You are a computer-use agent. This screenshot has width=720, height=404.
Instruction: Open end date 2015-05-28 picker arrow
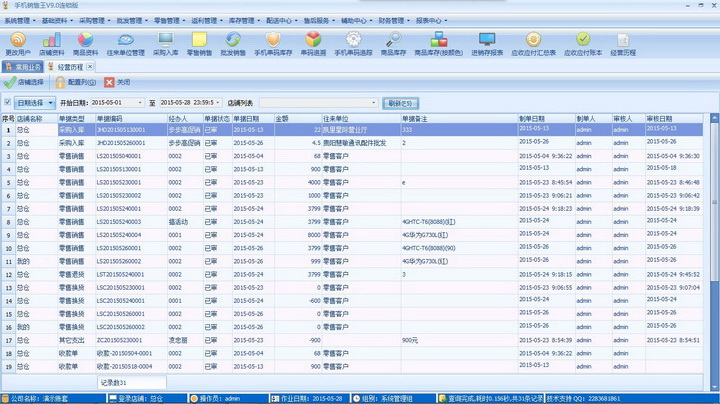218,103
